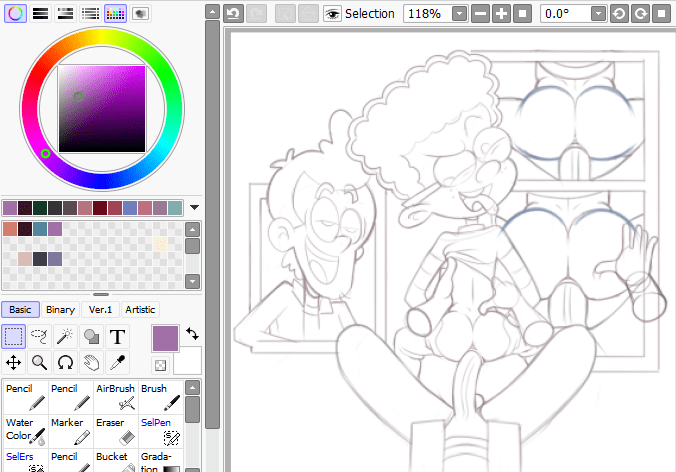Zoom in with the plus button
Viewport: 676px width, 472px height.
[x=501, y=14]
